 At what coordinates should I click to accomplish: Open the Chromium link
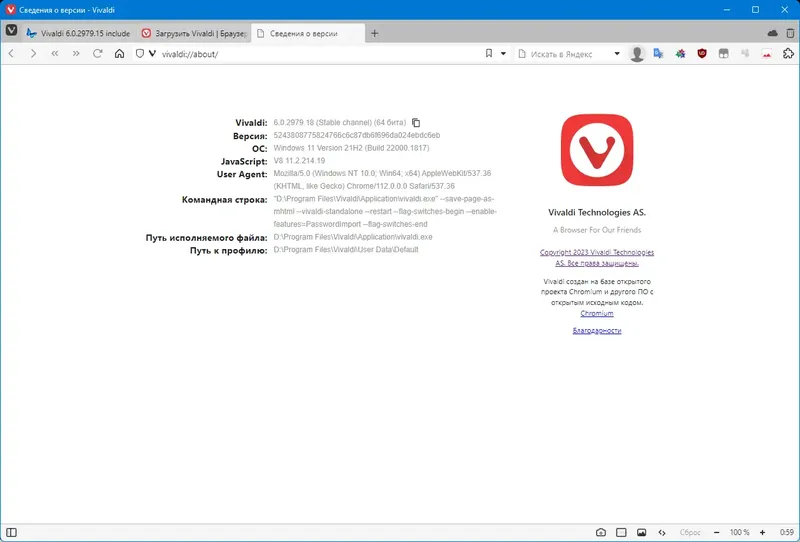(597, 313)
